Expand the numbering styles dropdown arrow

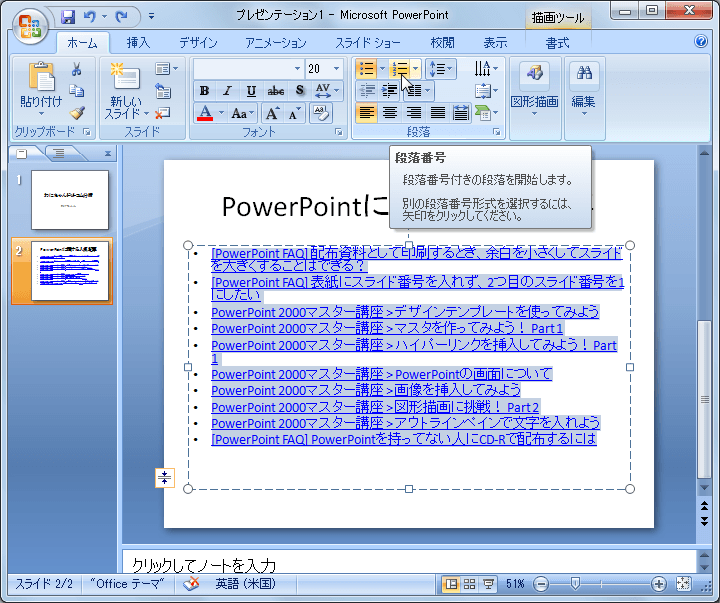tap(415, 69)
